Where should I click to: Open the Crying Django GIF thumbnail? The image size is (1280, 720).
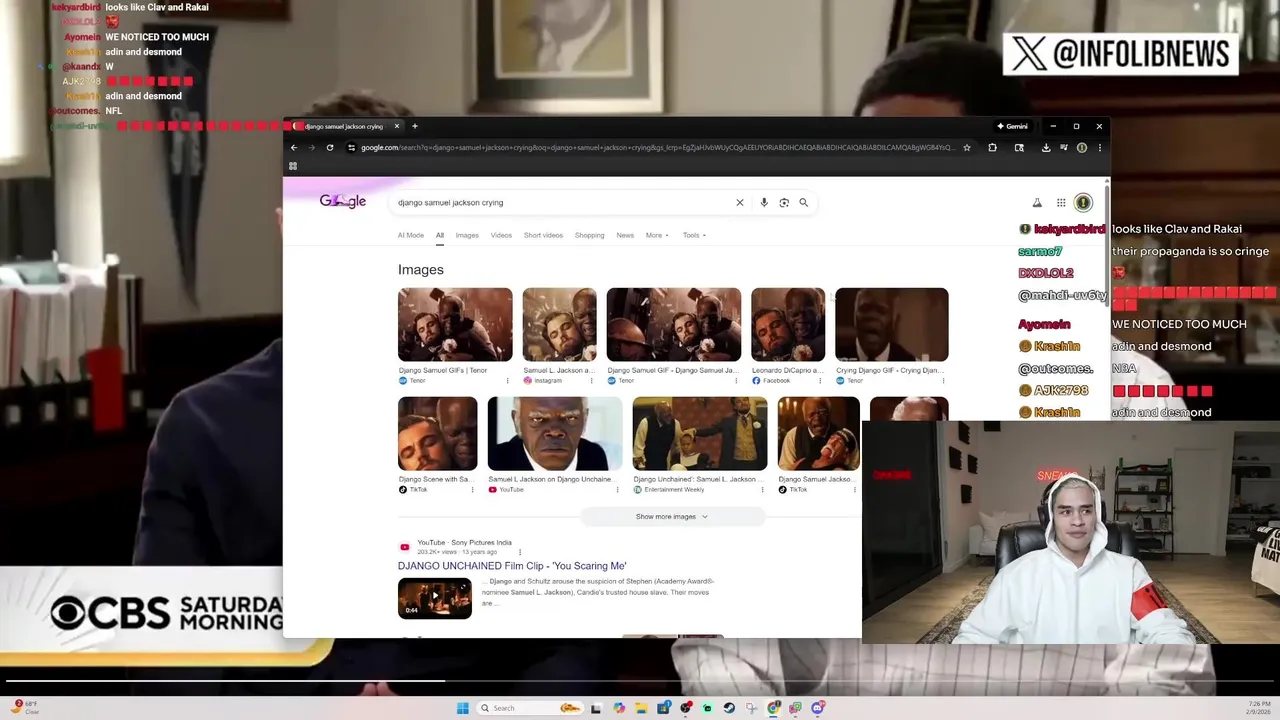[892, 325]
